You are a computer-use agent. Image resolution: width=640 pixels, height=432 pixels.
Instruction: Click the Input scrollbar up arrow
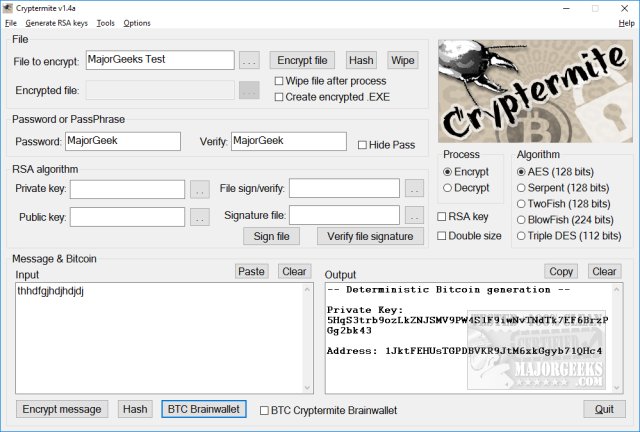tap(307, 289)
